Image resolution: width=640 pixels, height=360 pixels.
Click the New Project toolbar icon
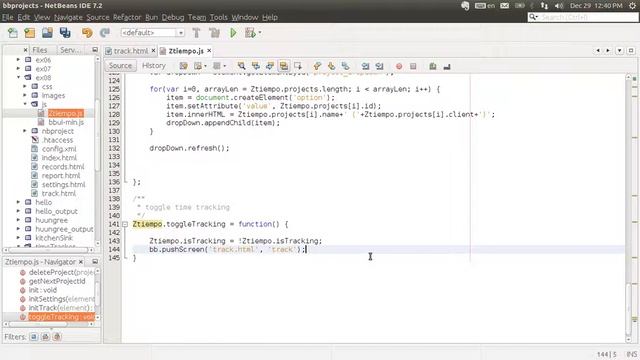30,33
